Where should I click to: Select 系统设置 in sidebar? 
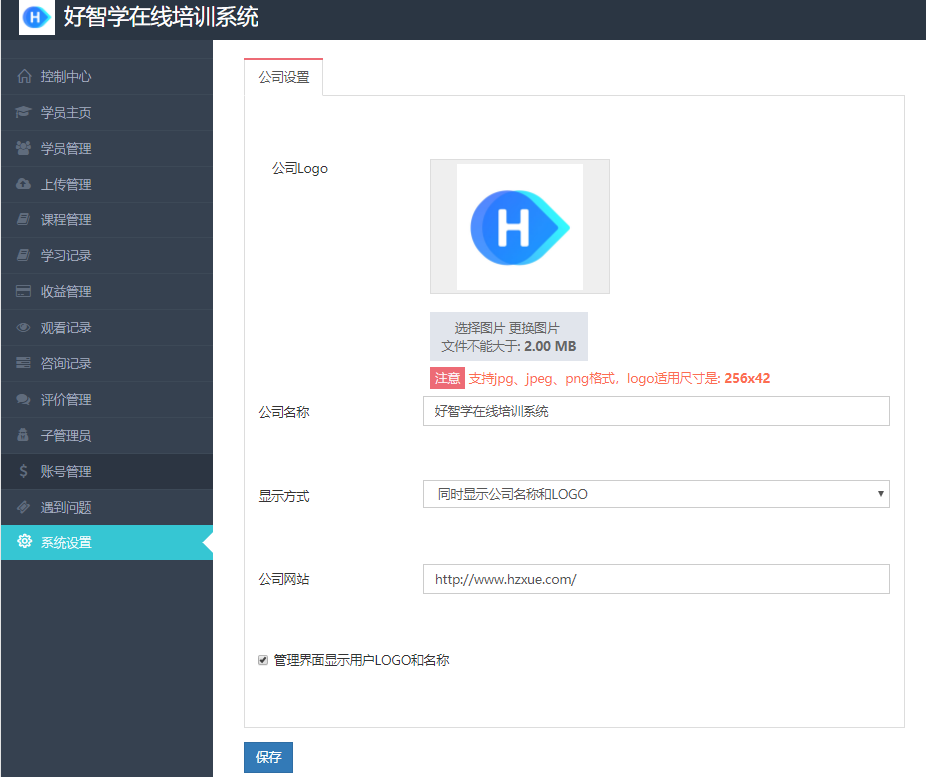107,542
